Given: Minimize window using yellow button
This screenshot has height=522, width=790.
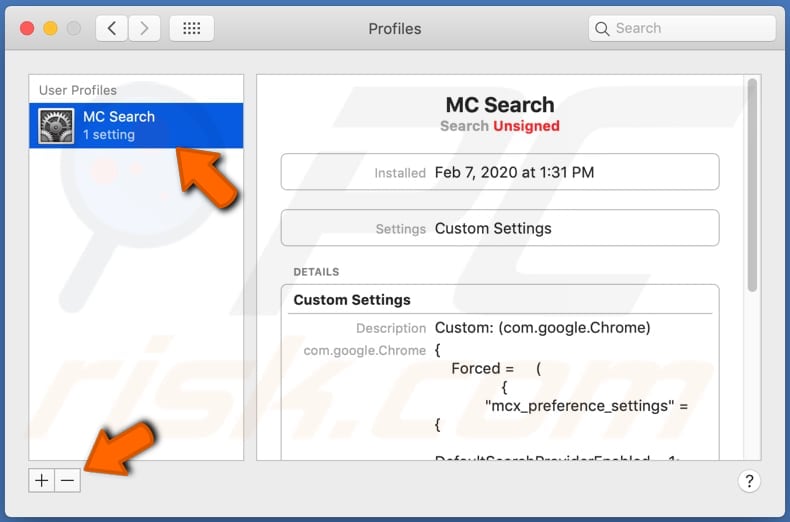Looking at the screenshot, I should [x=50, y=29].
